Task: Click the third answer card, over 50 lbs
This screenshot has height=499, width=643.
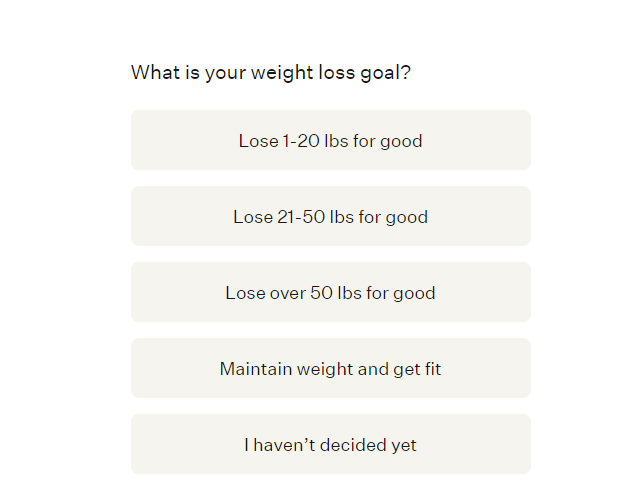Action: 331,292
